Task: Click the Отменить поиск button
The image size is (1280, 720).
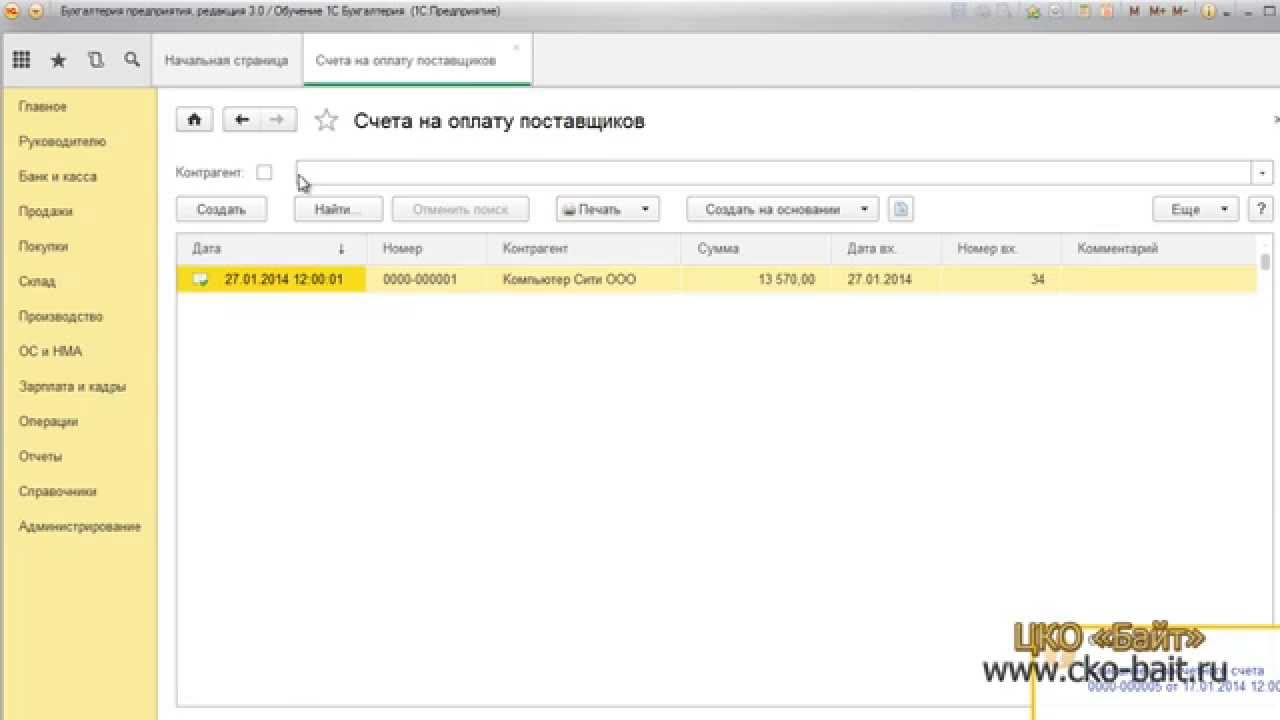Action: (460, 209)
